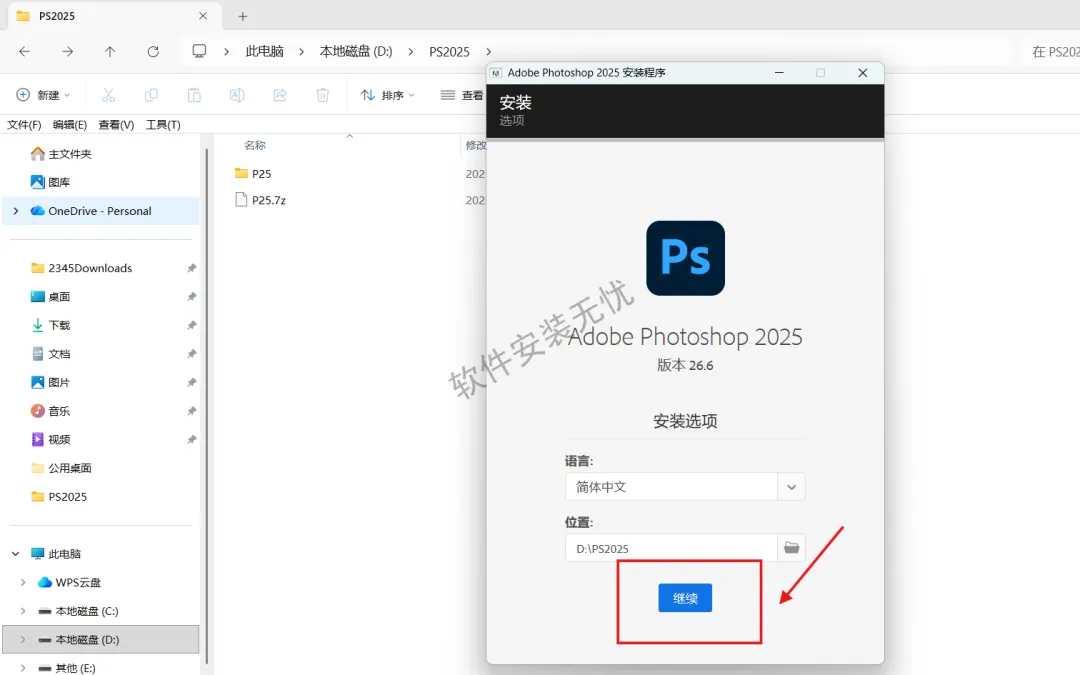
Task: Close the PS2025 Explorer tab
Action: [x=202, y=16]
